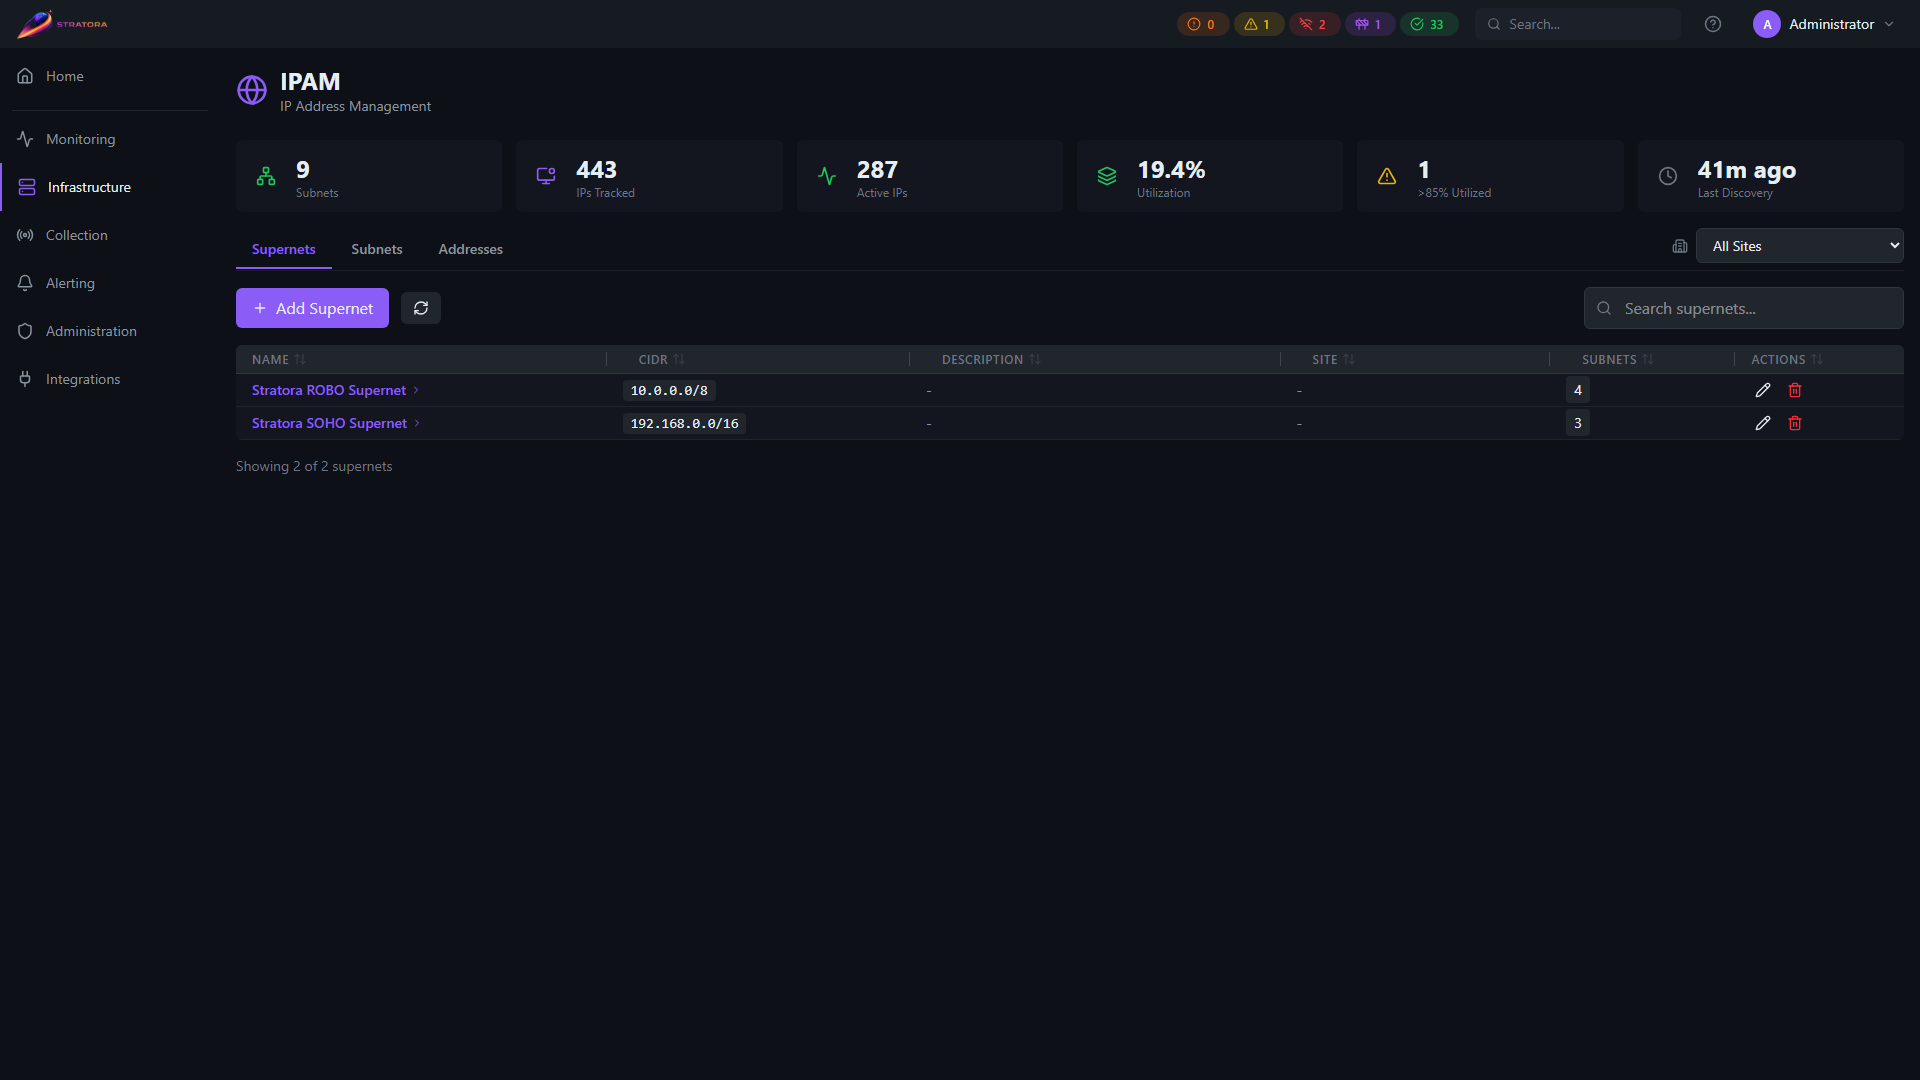Click the 192.168.0.0/16 CIDR value
1920x1080 pixels.
[684, 424]
